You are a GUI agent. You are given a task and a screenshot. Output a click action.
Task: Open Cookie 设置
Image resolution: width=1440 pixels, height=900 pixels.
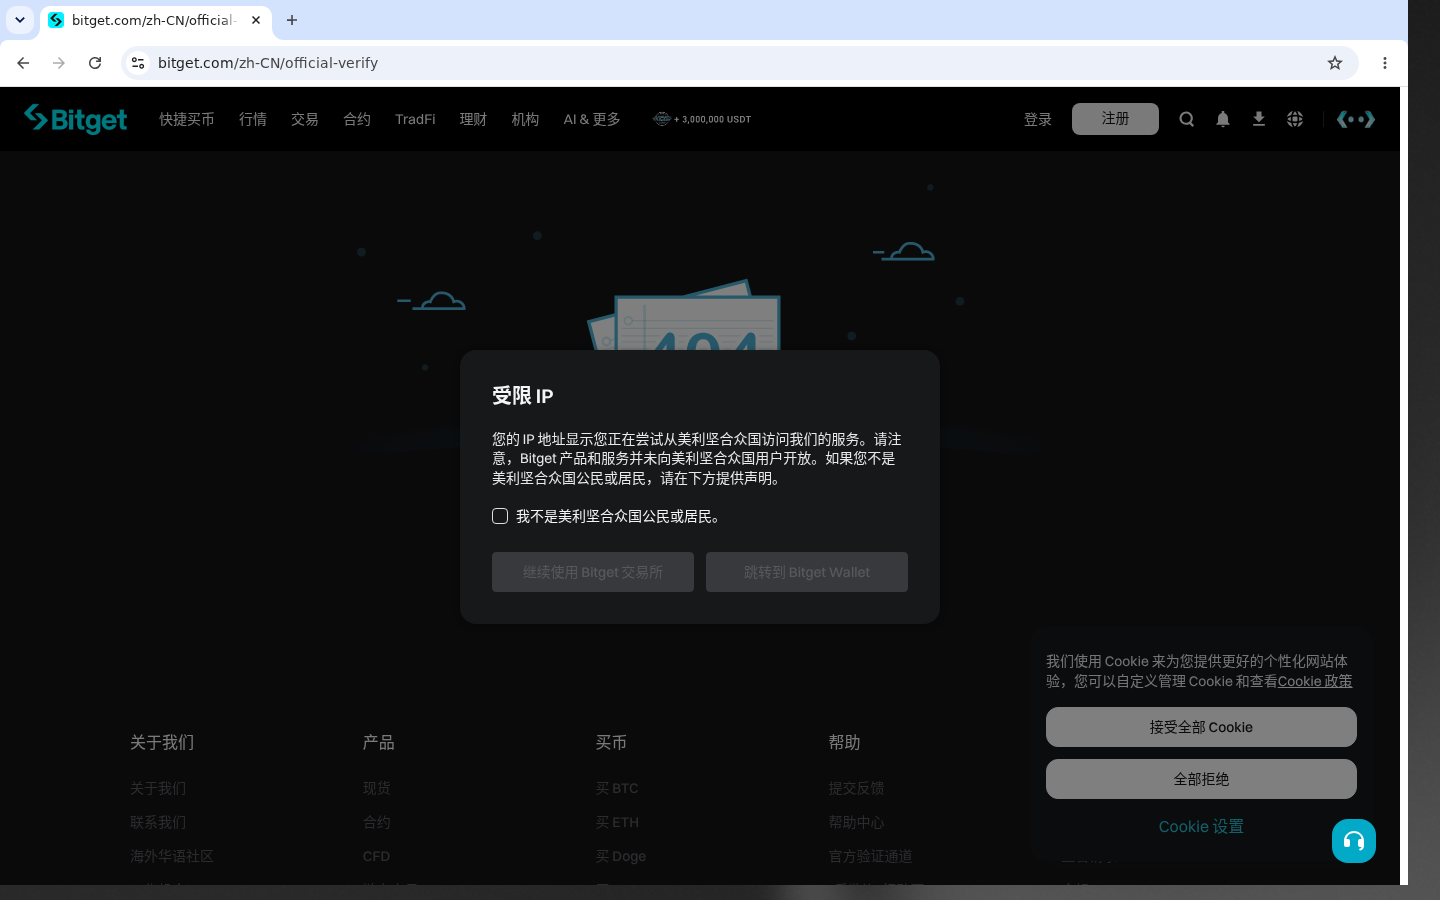pos(1201,827)
